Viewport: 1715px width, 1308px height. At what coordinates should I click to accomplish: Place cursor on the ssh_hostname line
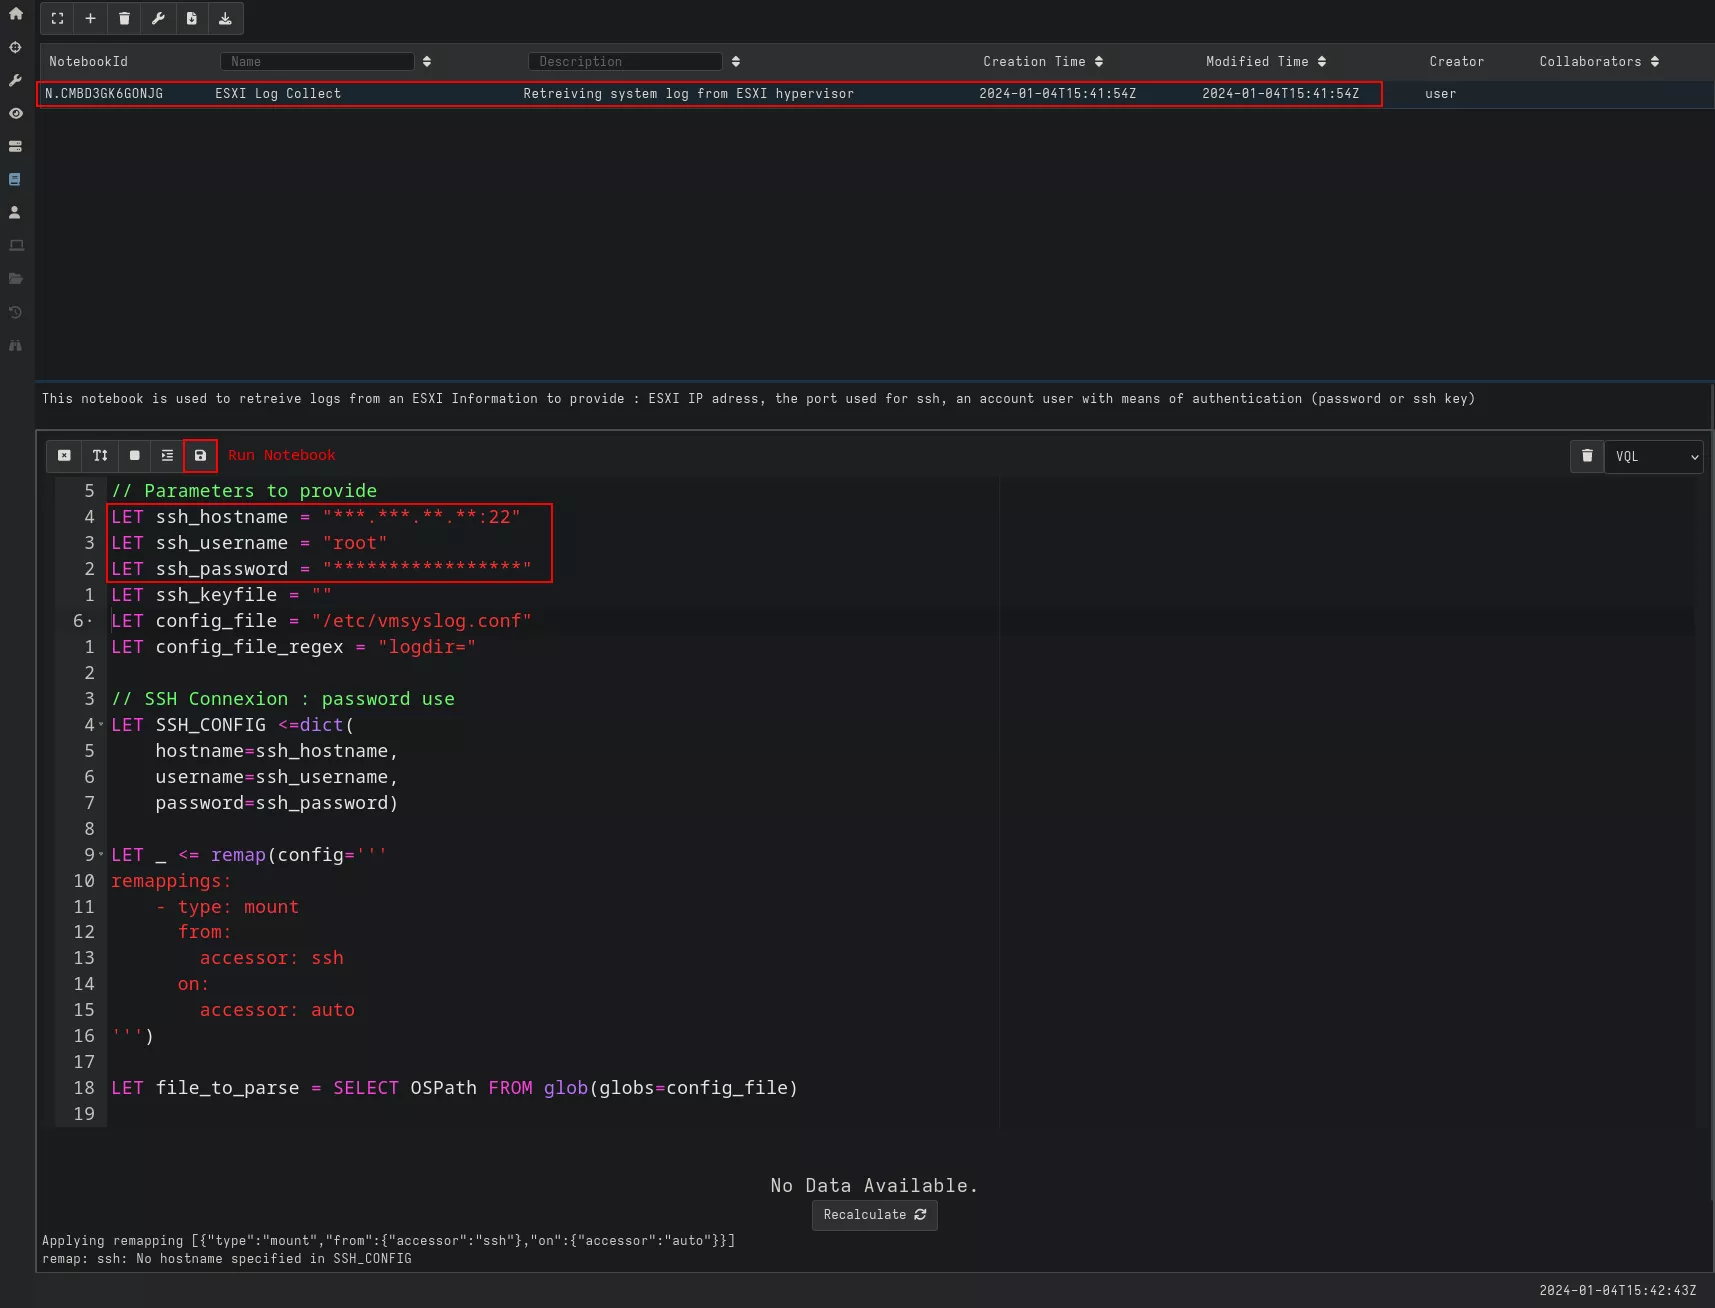(316, 517)
